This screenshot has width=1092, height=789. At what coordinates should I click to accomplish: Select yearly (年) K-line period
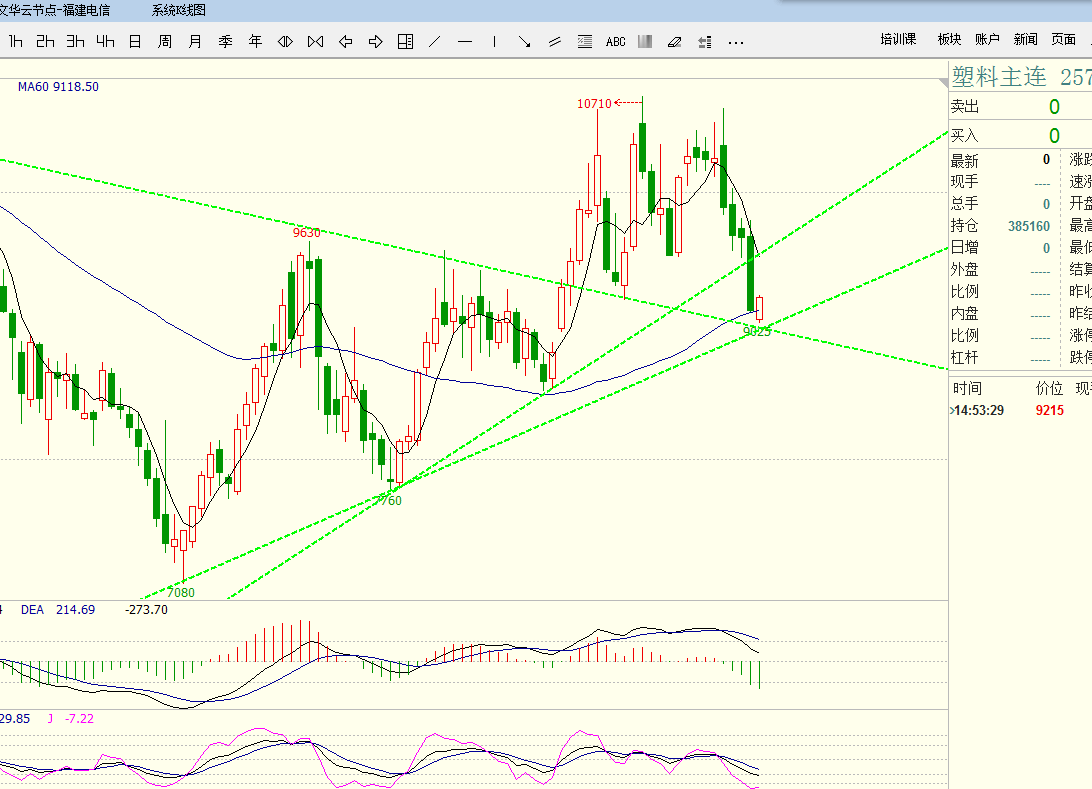pyautogui.click(x=255, y=42)
